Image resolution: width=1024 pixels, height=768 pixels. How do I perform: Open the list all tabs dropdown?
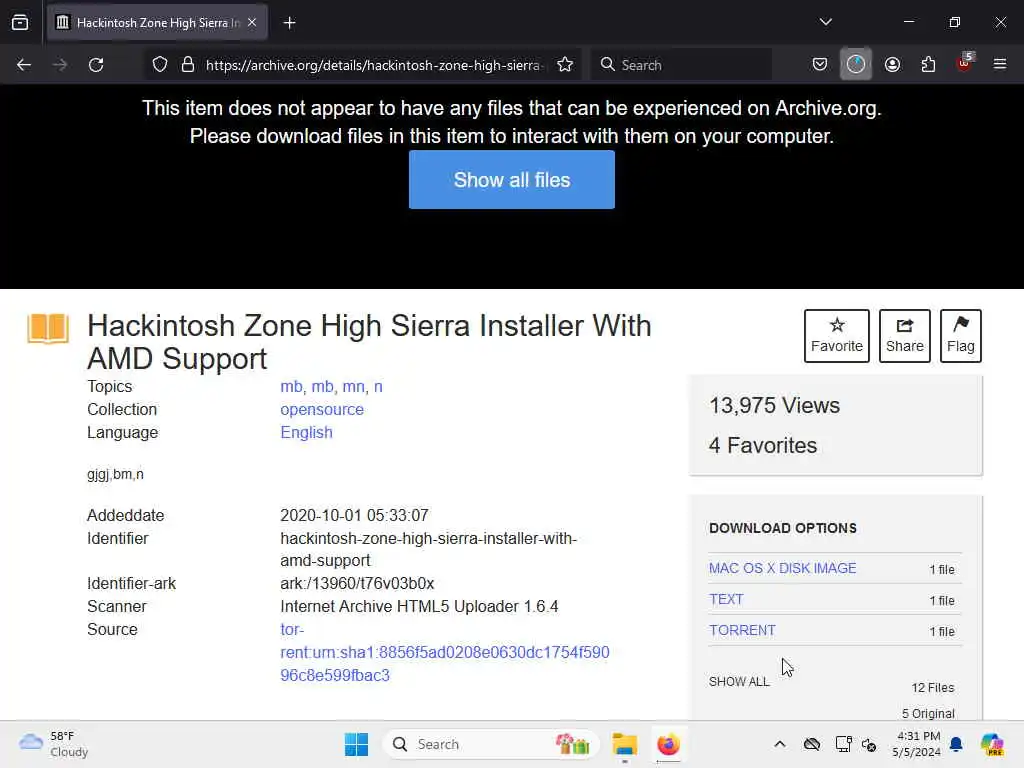click(825, 22)
